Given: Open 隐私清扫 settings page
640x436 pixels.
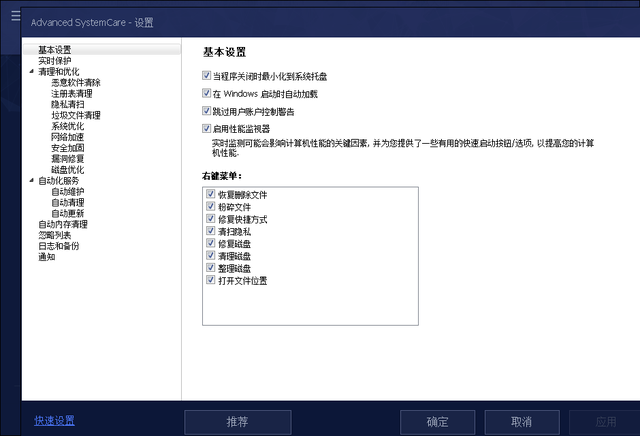Looking at the screenshot, I should click(67, 105).
